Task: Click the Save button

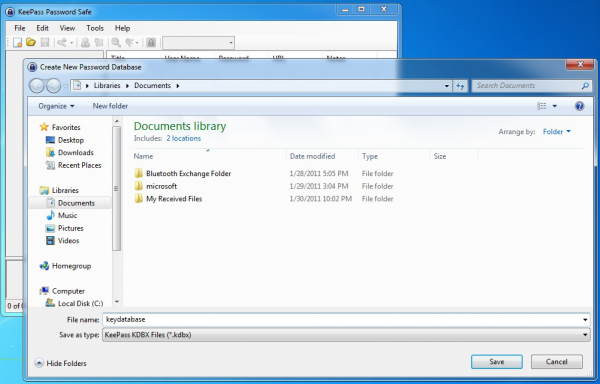Action: (497, 362)
